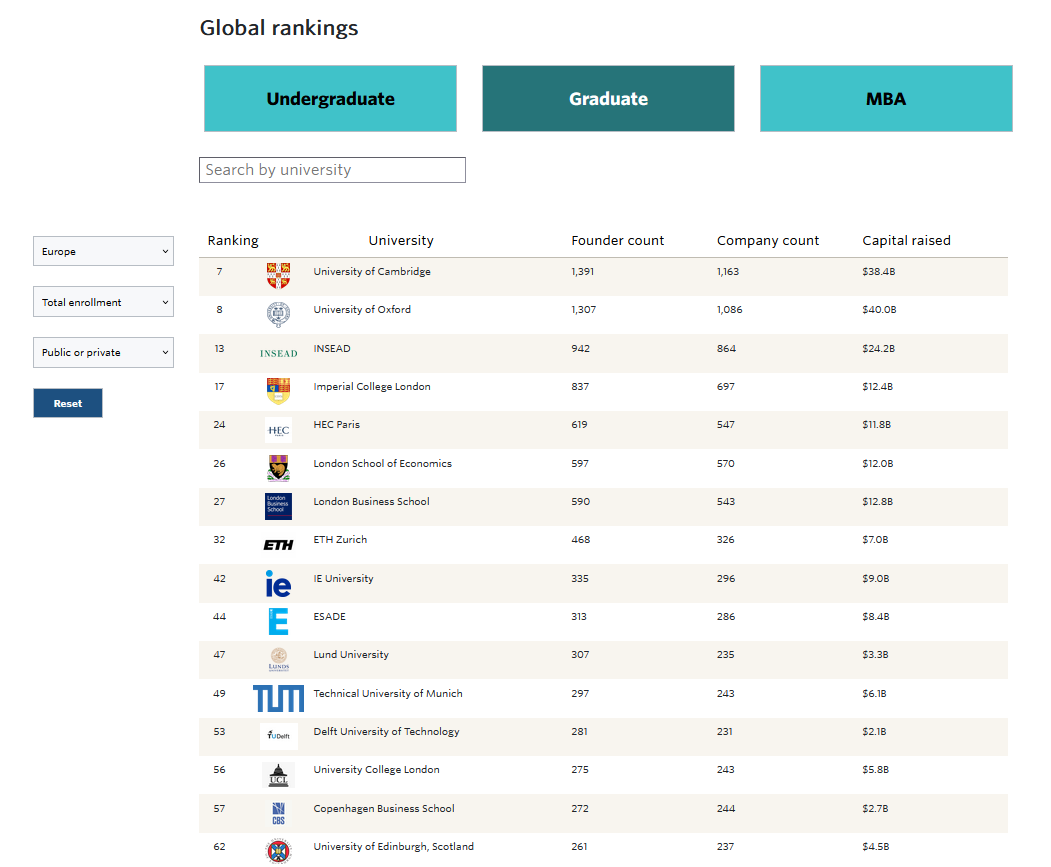
Task: Click Oxford's company count 1,086
Action: point(729,310)
